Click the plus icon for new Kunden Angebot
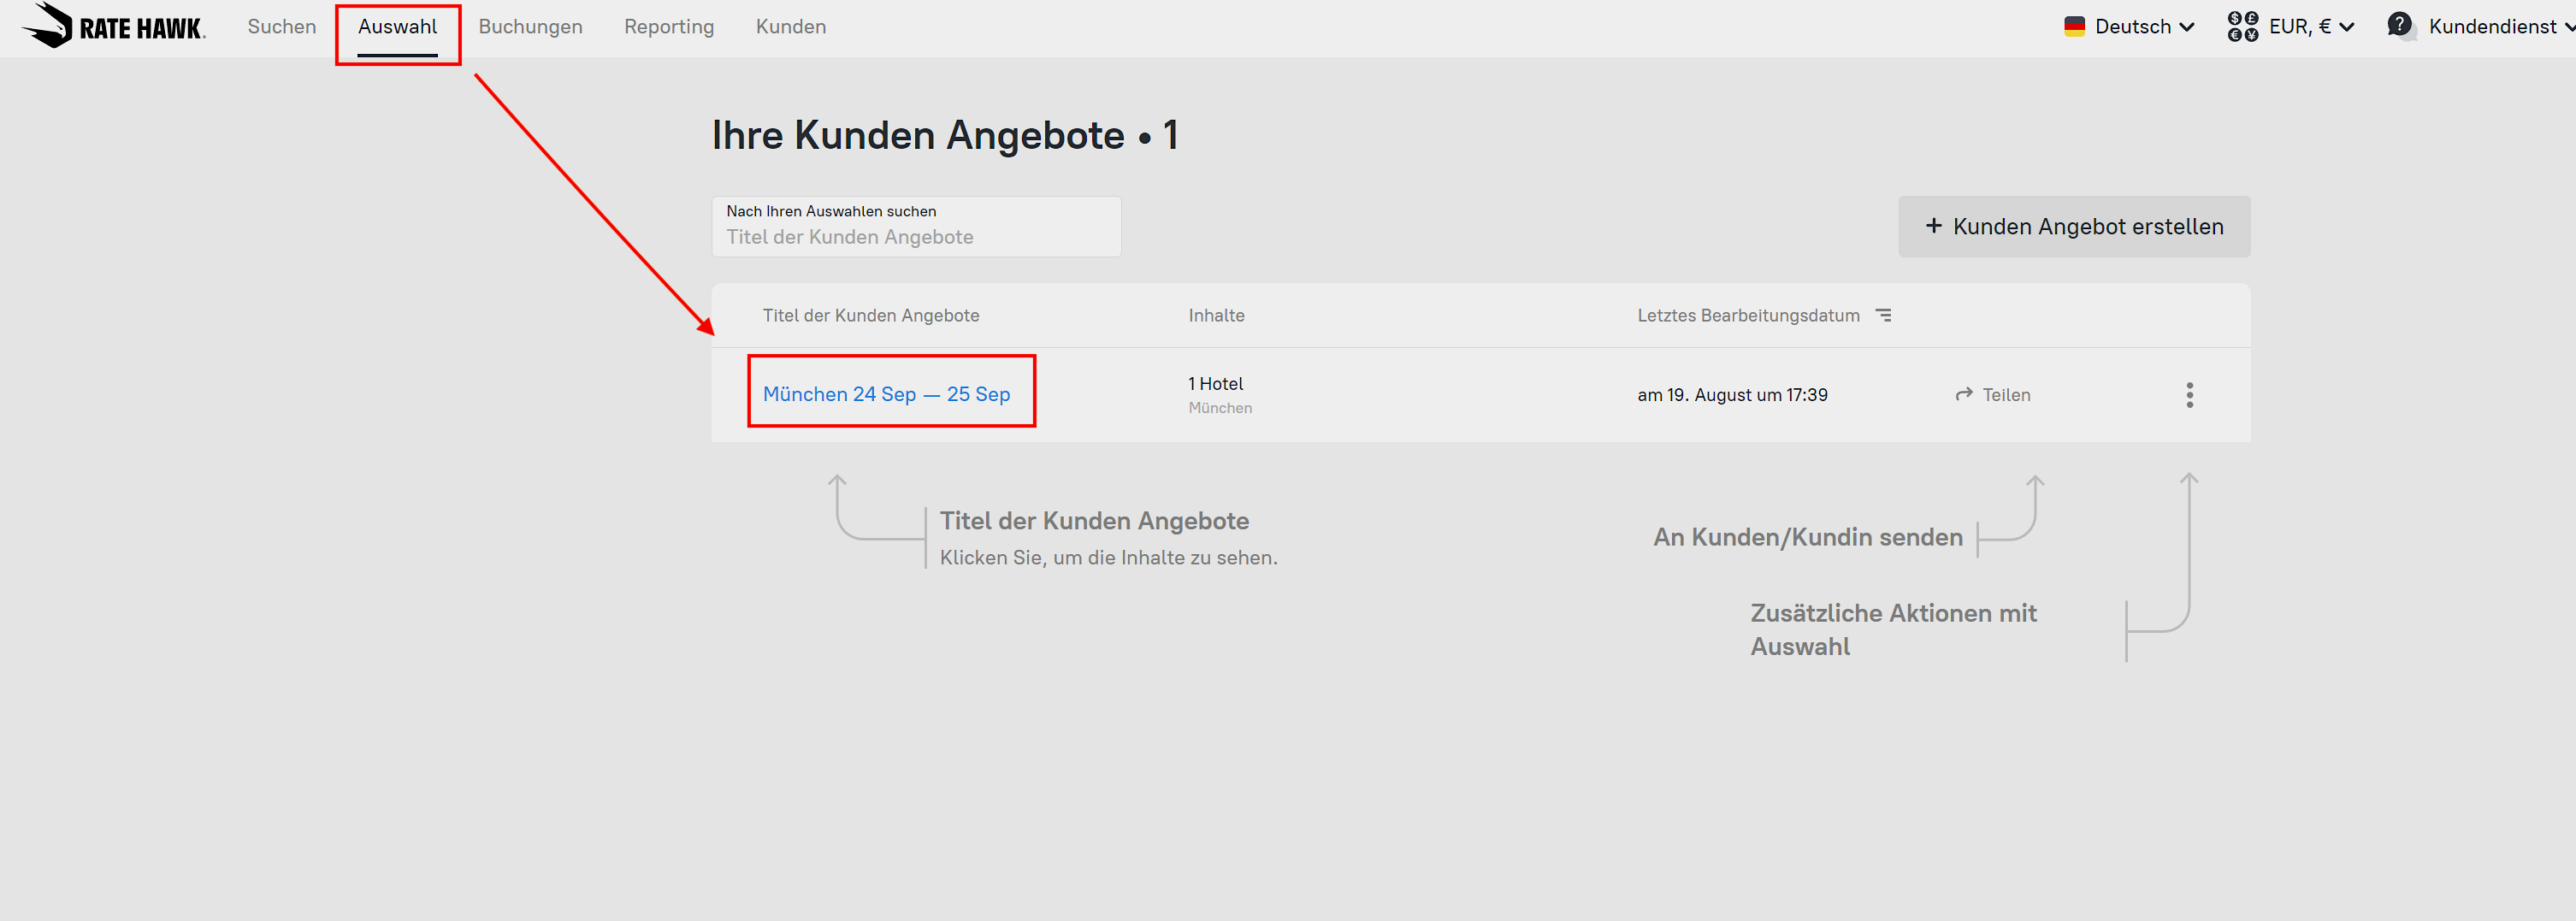Viewport: 2576px width, 921px height. [x=1933, y=227]
